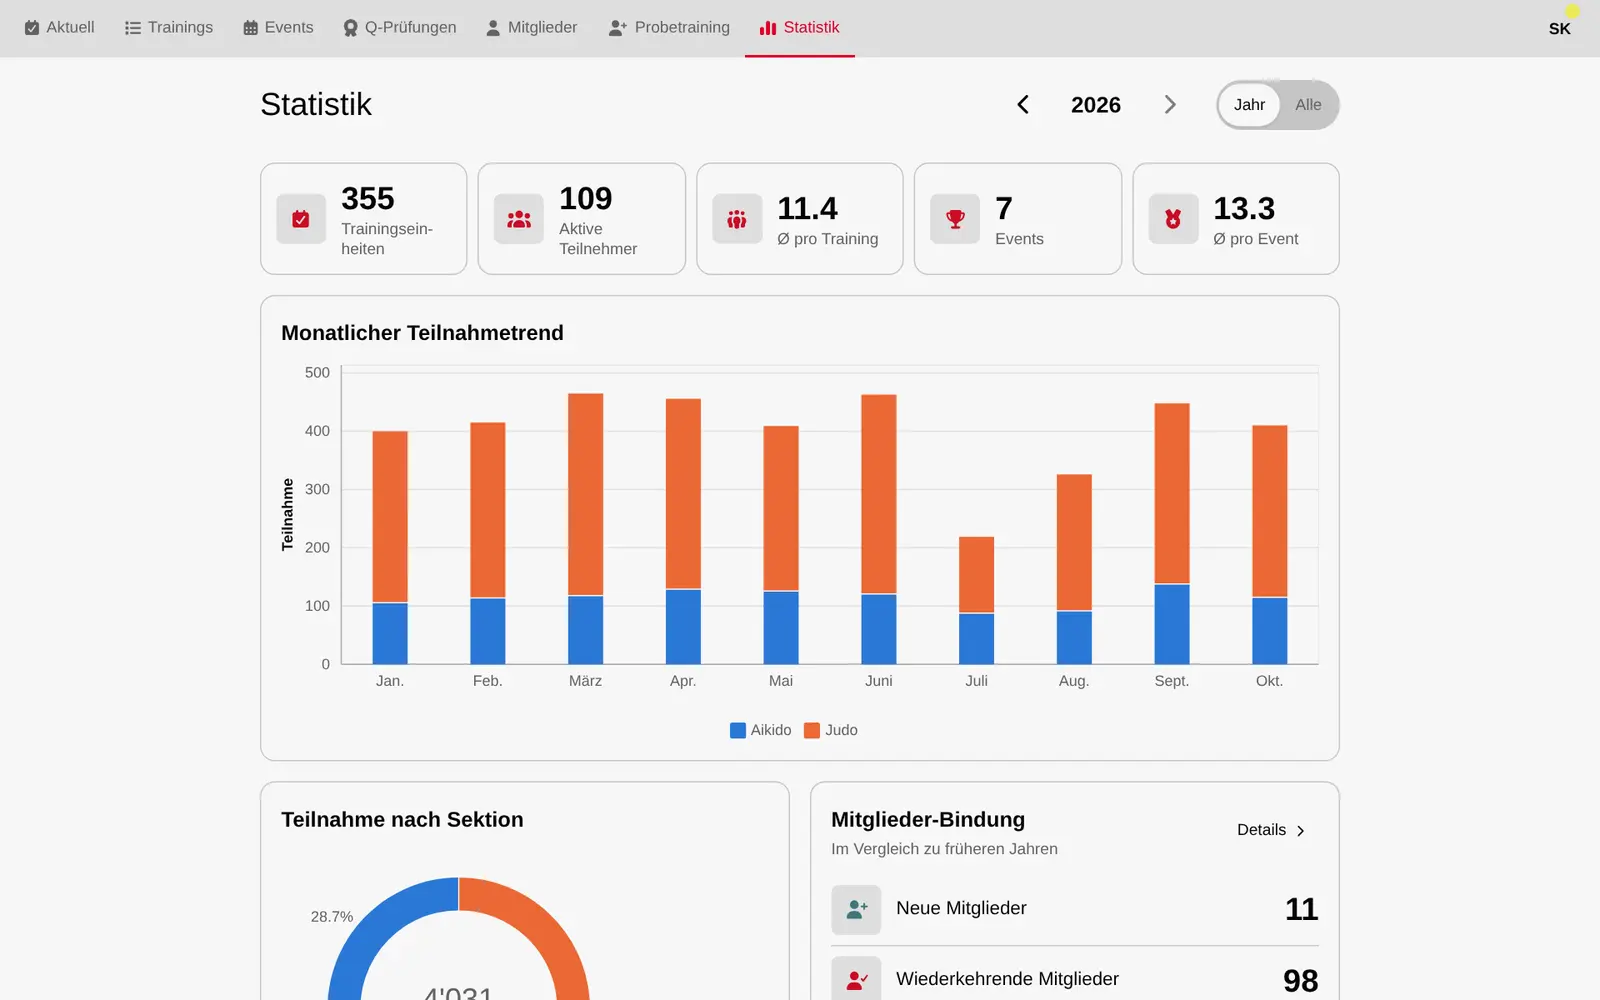Click Wiederkehrende Mitglieder value 98

(1300, 981)
